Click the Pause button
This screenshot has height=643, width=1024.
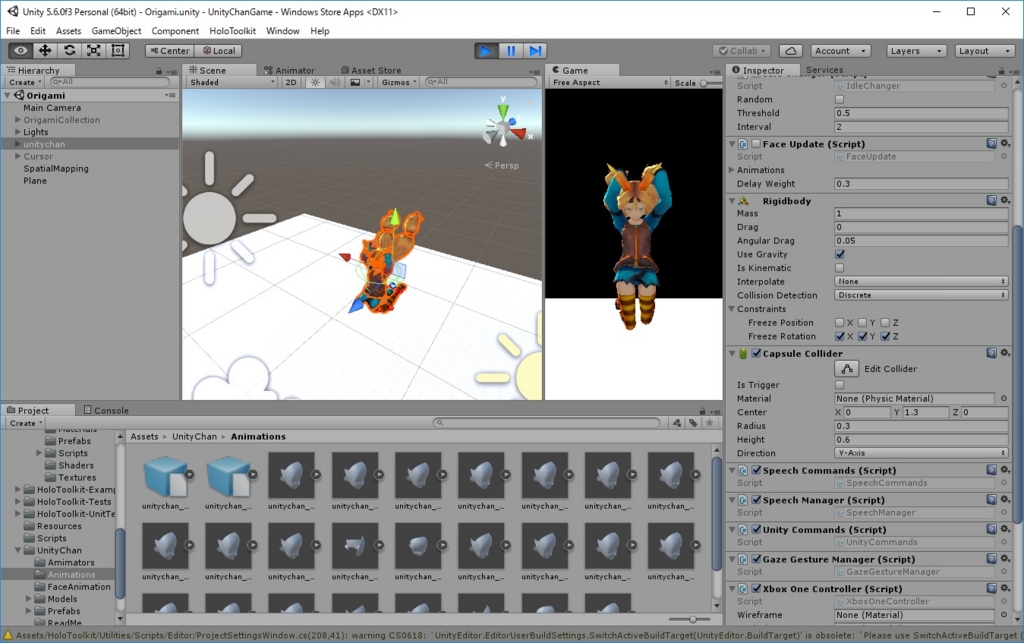pos(511,51)
